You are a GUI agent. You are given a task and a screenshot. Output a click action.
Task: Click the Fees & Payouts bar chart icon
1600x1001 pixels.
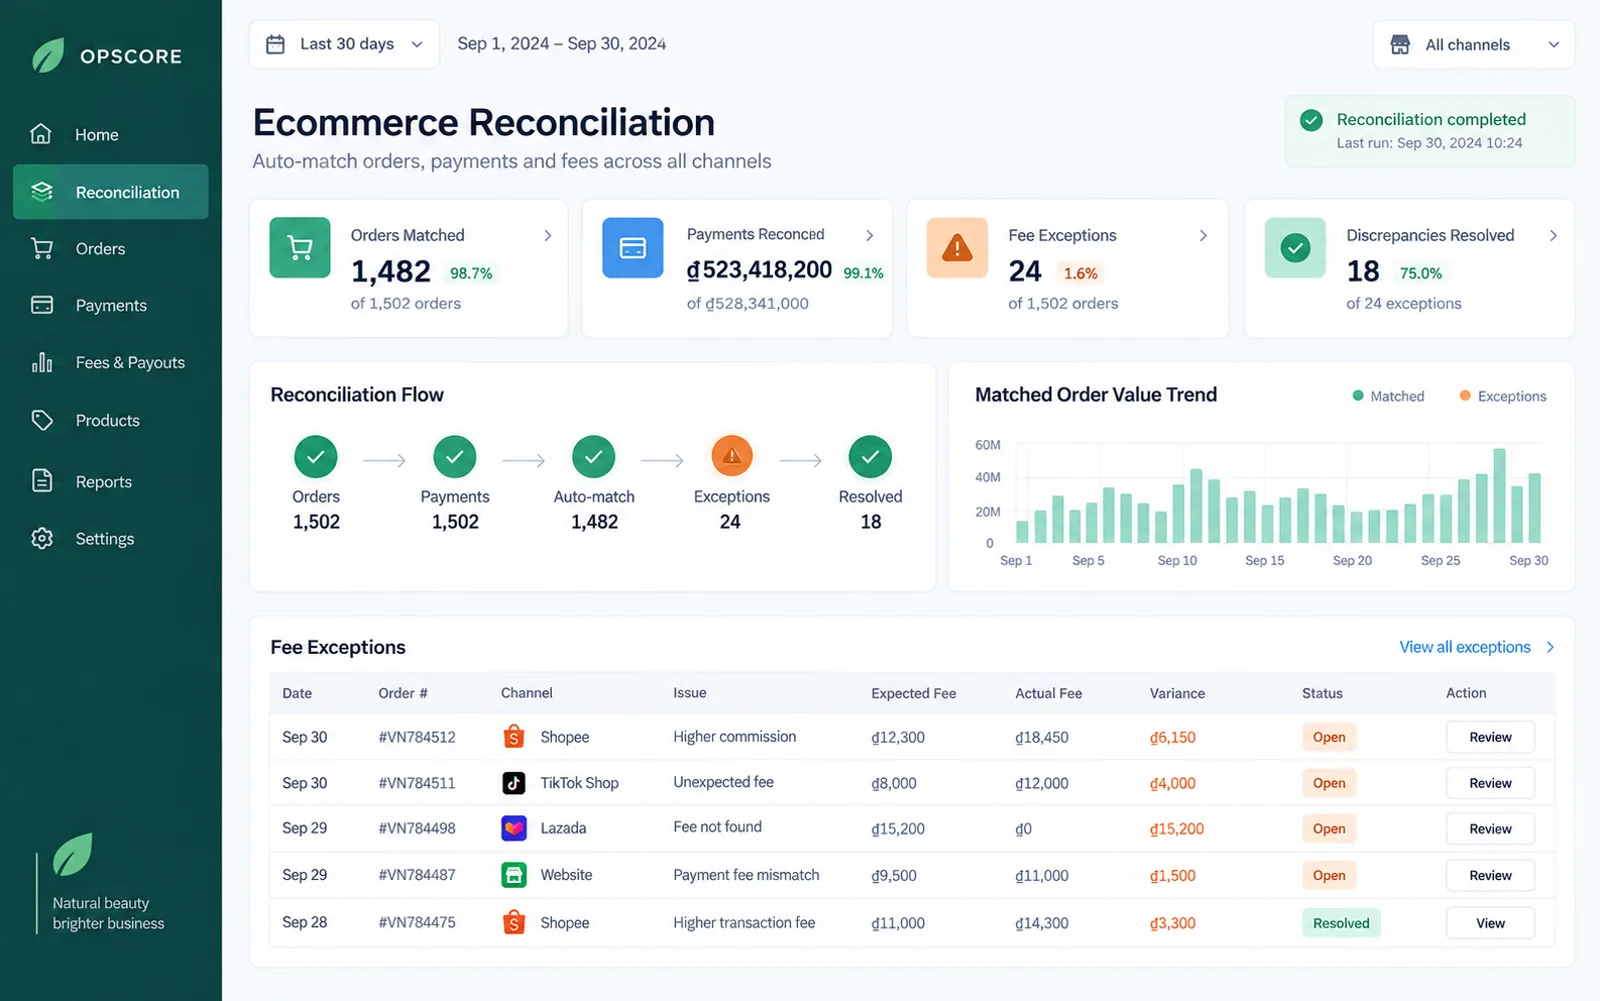point(42,362)
